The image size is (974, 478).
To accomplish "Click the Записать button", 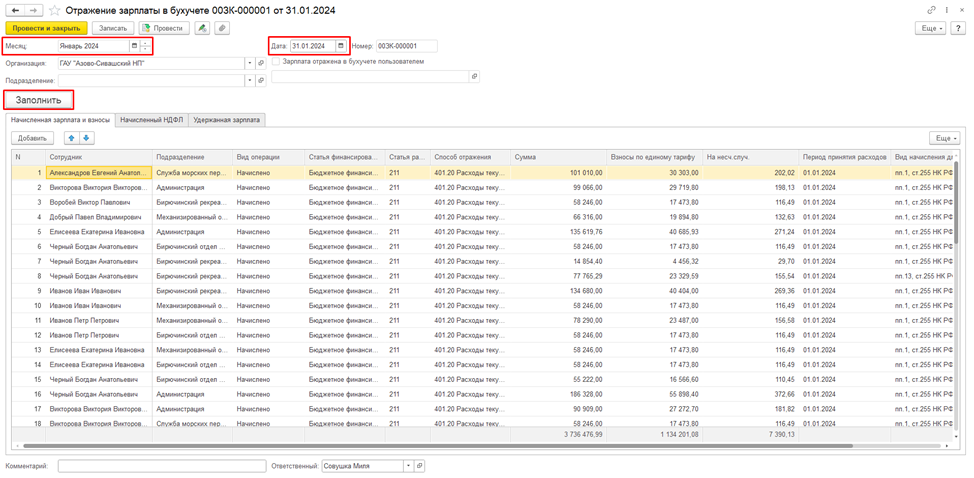I will [x=113, y=29].
